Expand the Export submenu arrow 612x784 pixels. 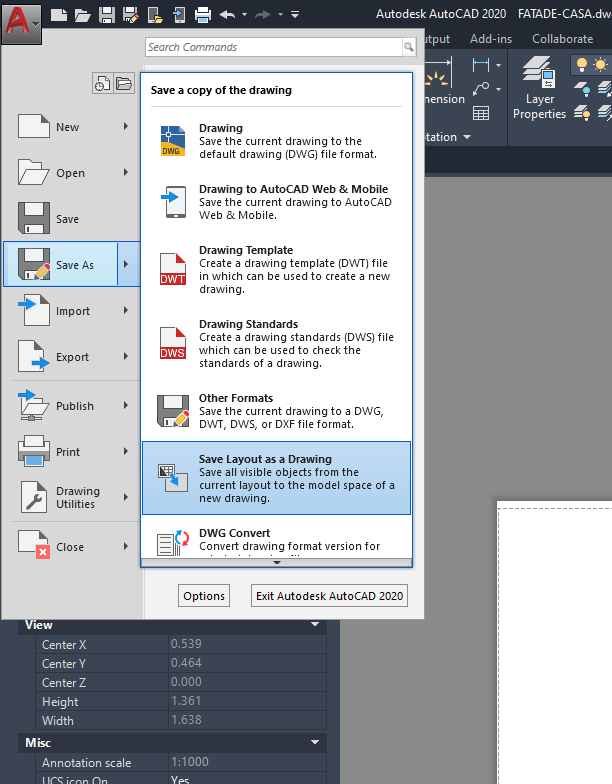(x=126, y=356)
